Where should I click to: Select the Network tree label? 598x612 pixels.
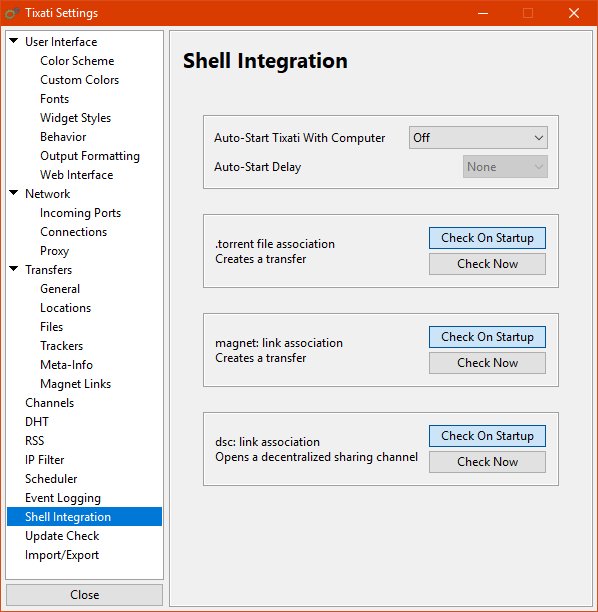(47, 194)
